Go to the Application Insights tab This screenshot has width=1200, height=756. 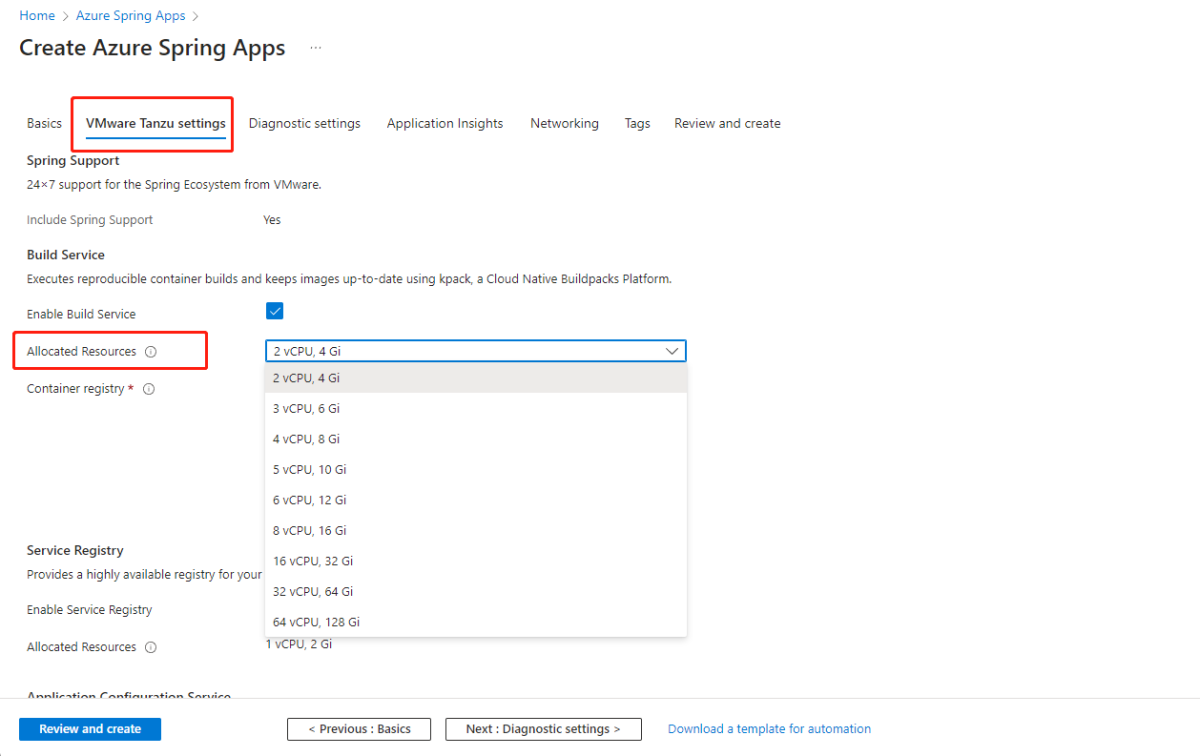click(445, 124)
